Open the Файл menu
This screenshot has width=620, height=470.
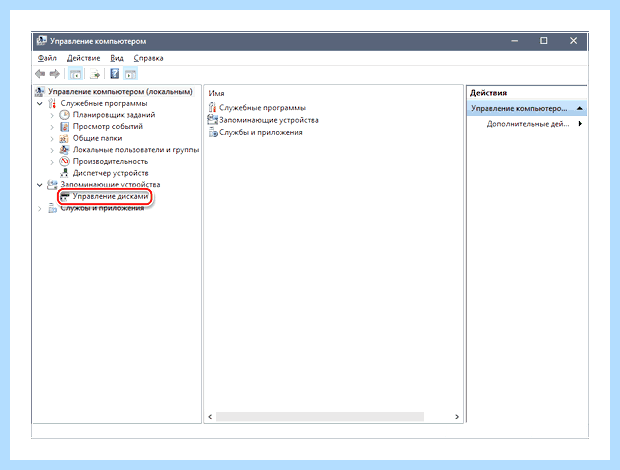point(47,58)
